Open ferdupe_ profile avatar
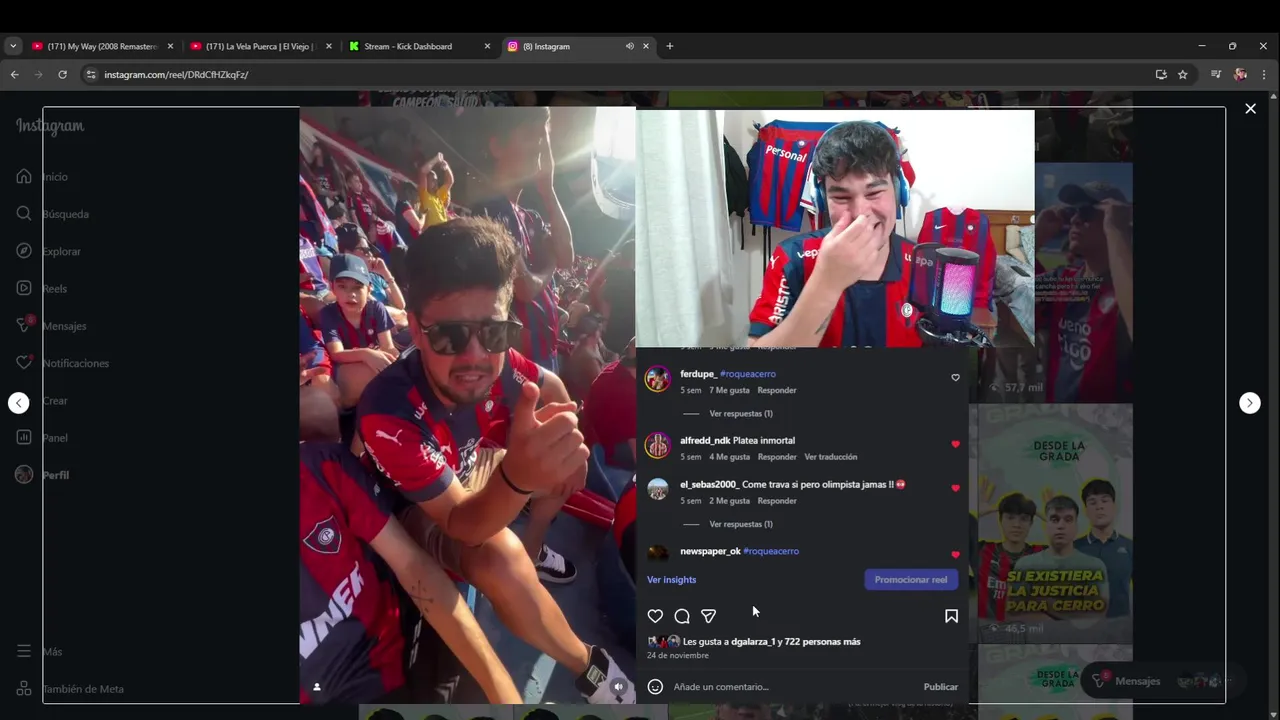 657,379
